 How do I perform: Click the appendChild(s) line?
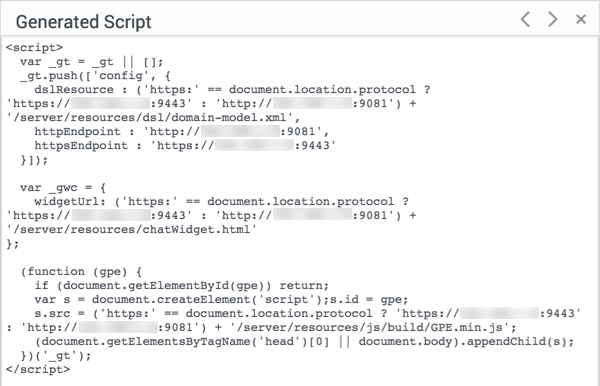[305, 341]
